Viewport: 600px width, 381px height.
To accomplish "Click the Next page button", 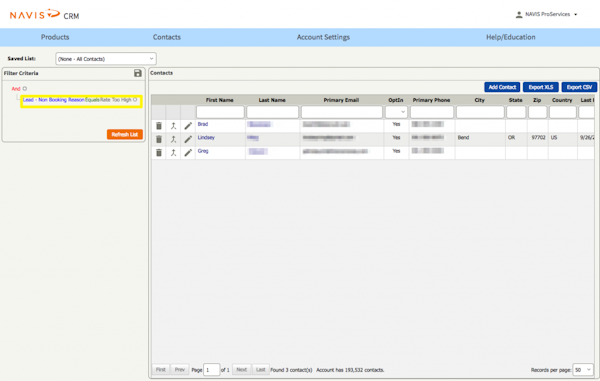I will tap(241, 370).
